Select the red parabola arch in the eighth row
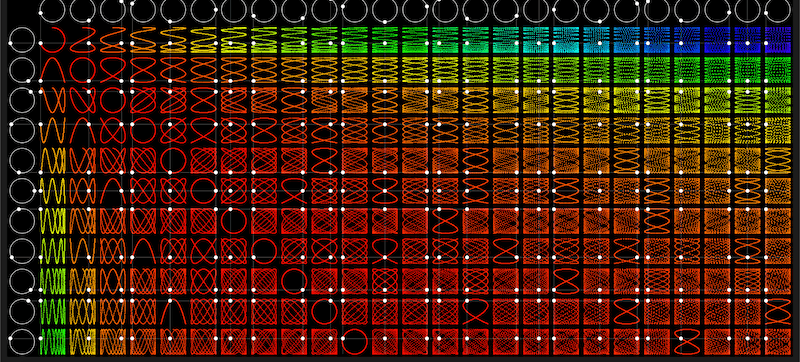 point(143,251)
